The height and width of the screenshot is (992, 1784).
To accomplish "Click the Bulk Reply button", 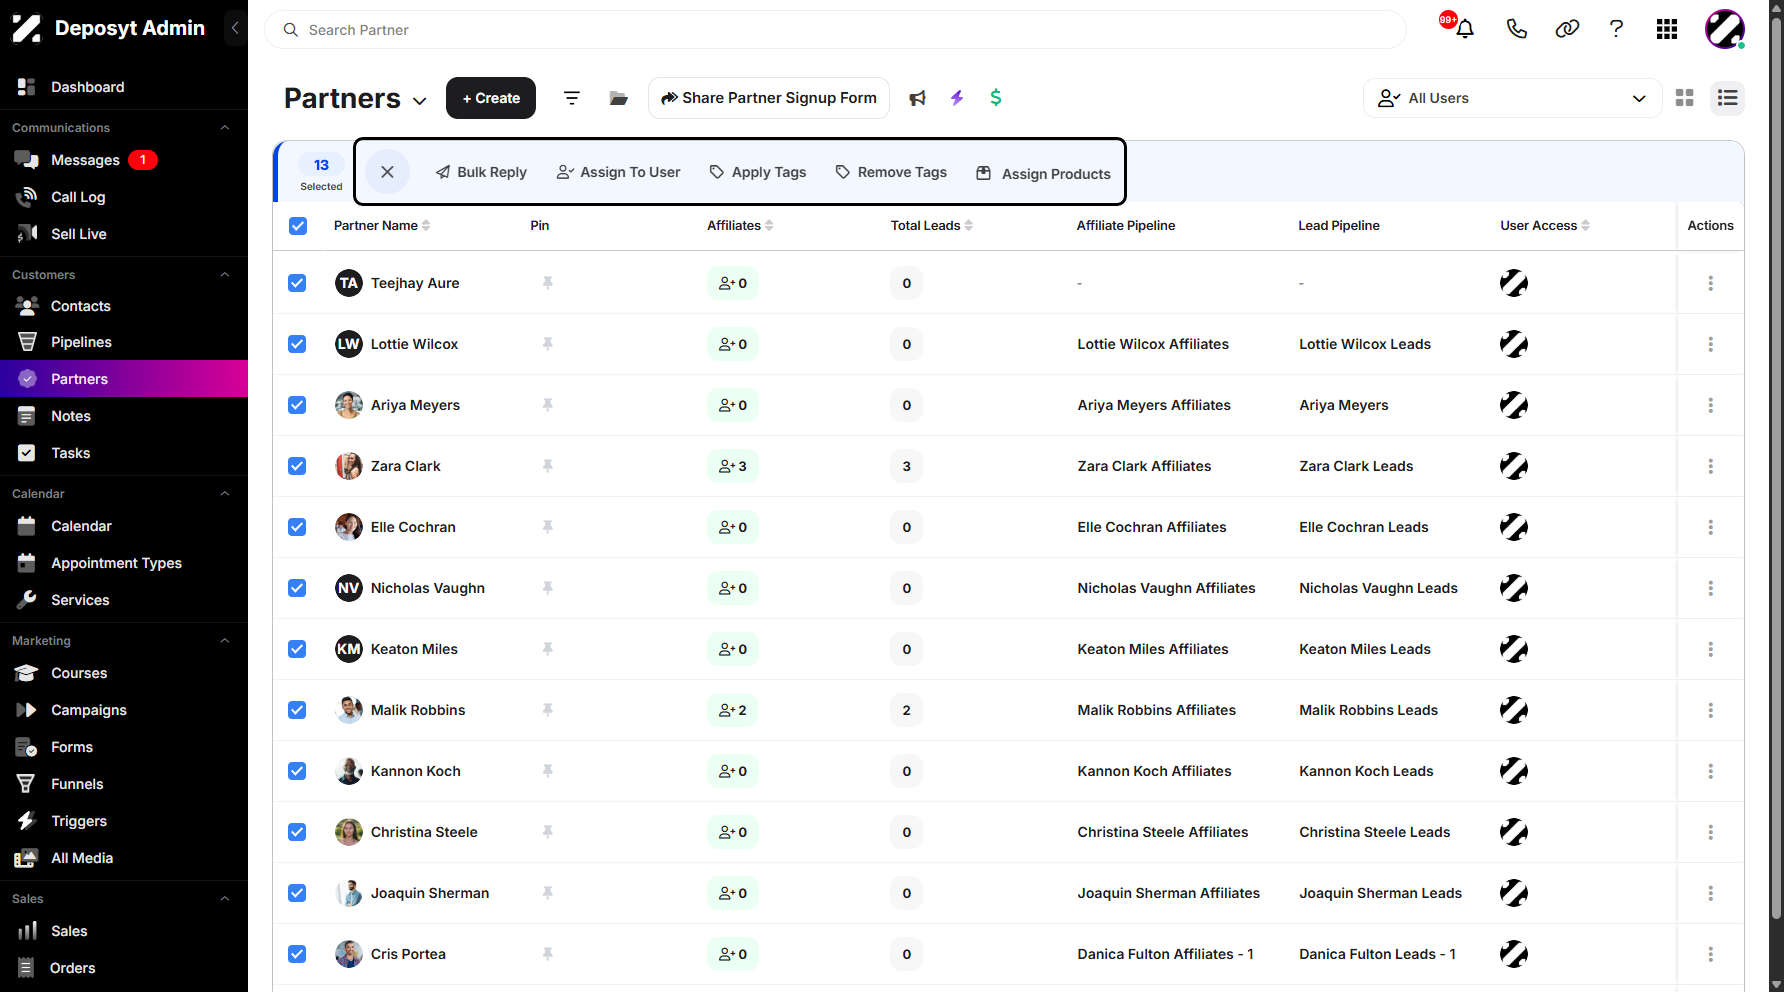I will [481, 172].
